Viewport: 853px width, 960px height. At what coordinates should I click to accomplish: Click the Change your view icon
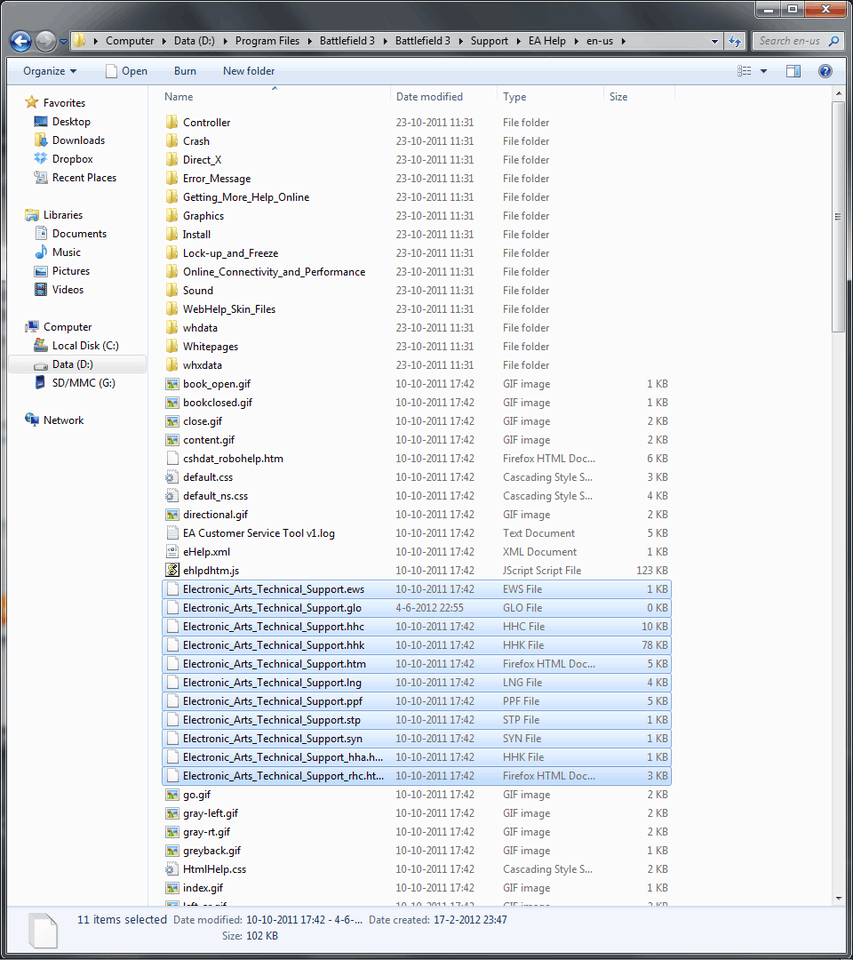point(744,71)
